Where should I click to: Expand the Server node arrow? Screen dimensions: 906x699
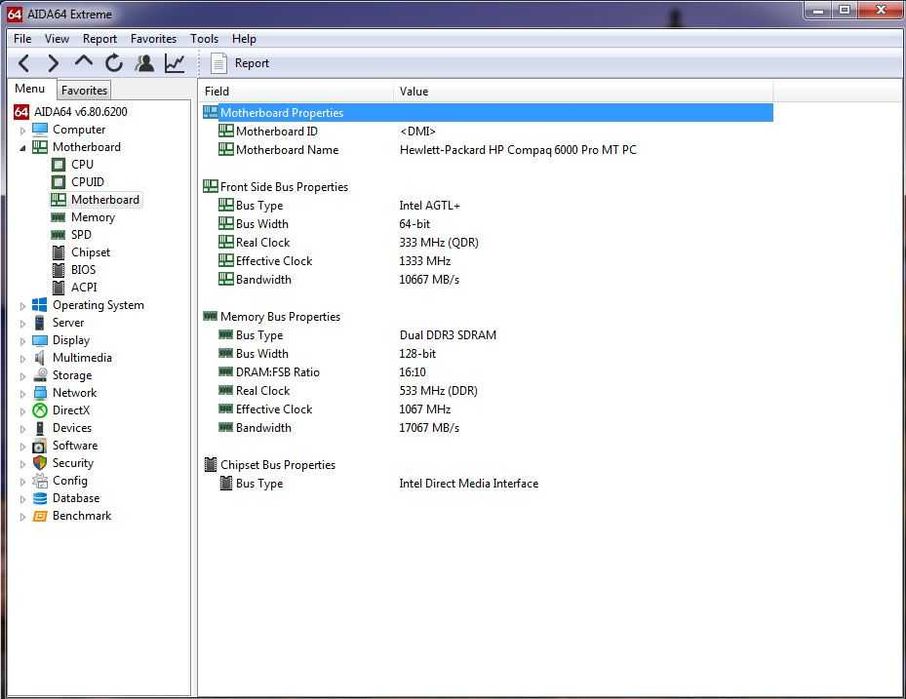pyautogui.click(x=23, y=324)
